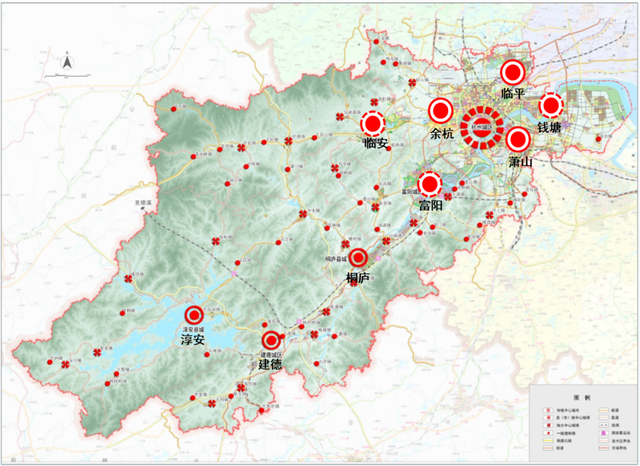Click the map scale bar
Image resolution: width=640 pixels, height=466 pixels.
coord(67,75)
